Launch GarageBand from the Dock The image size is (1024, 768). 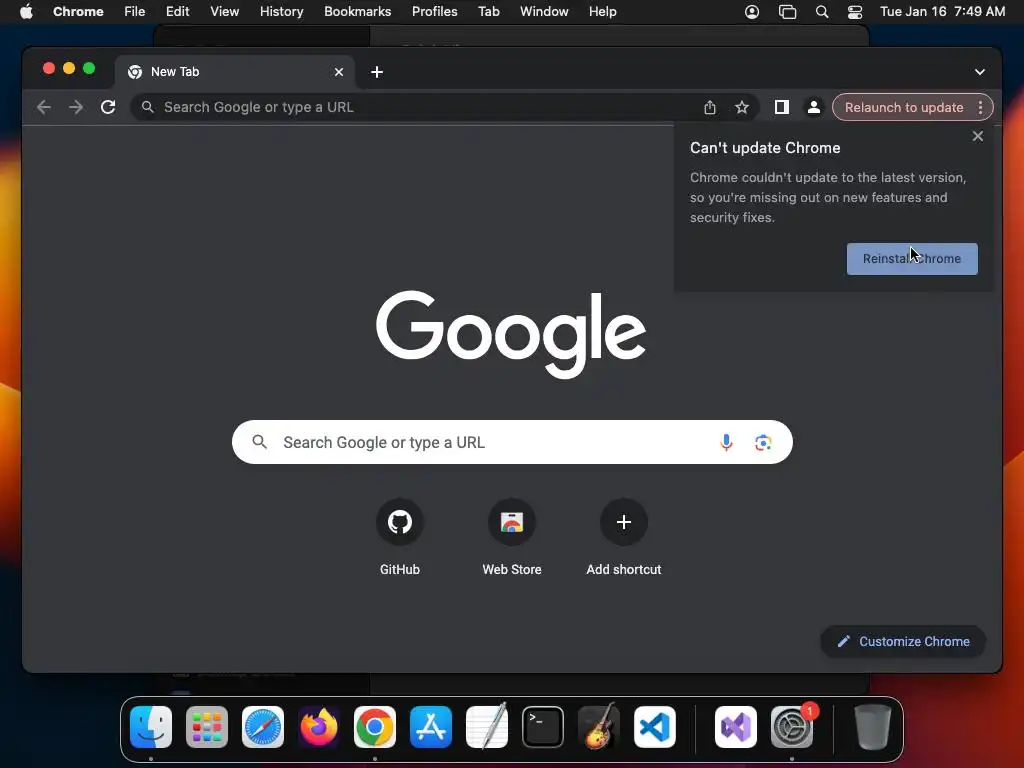(599, 727)
